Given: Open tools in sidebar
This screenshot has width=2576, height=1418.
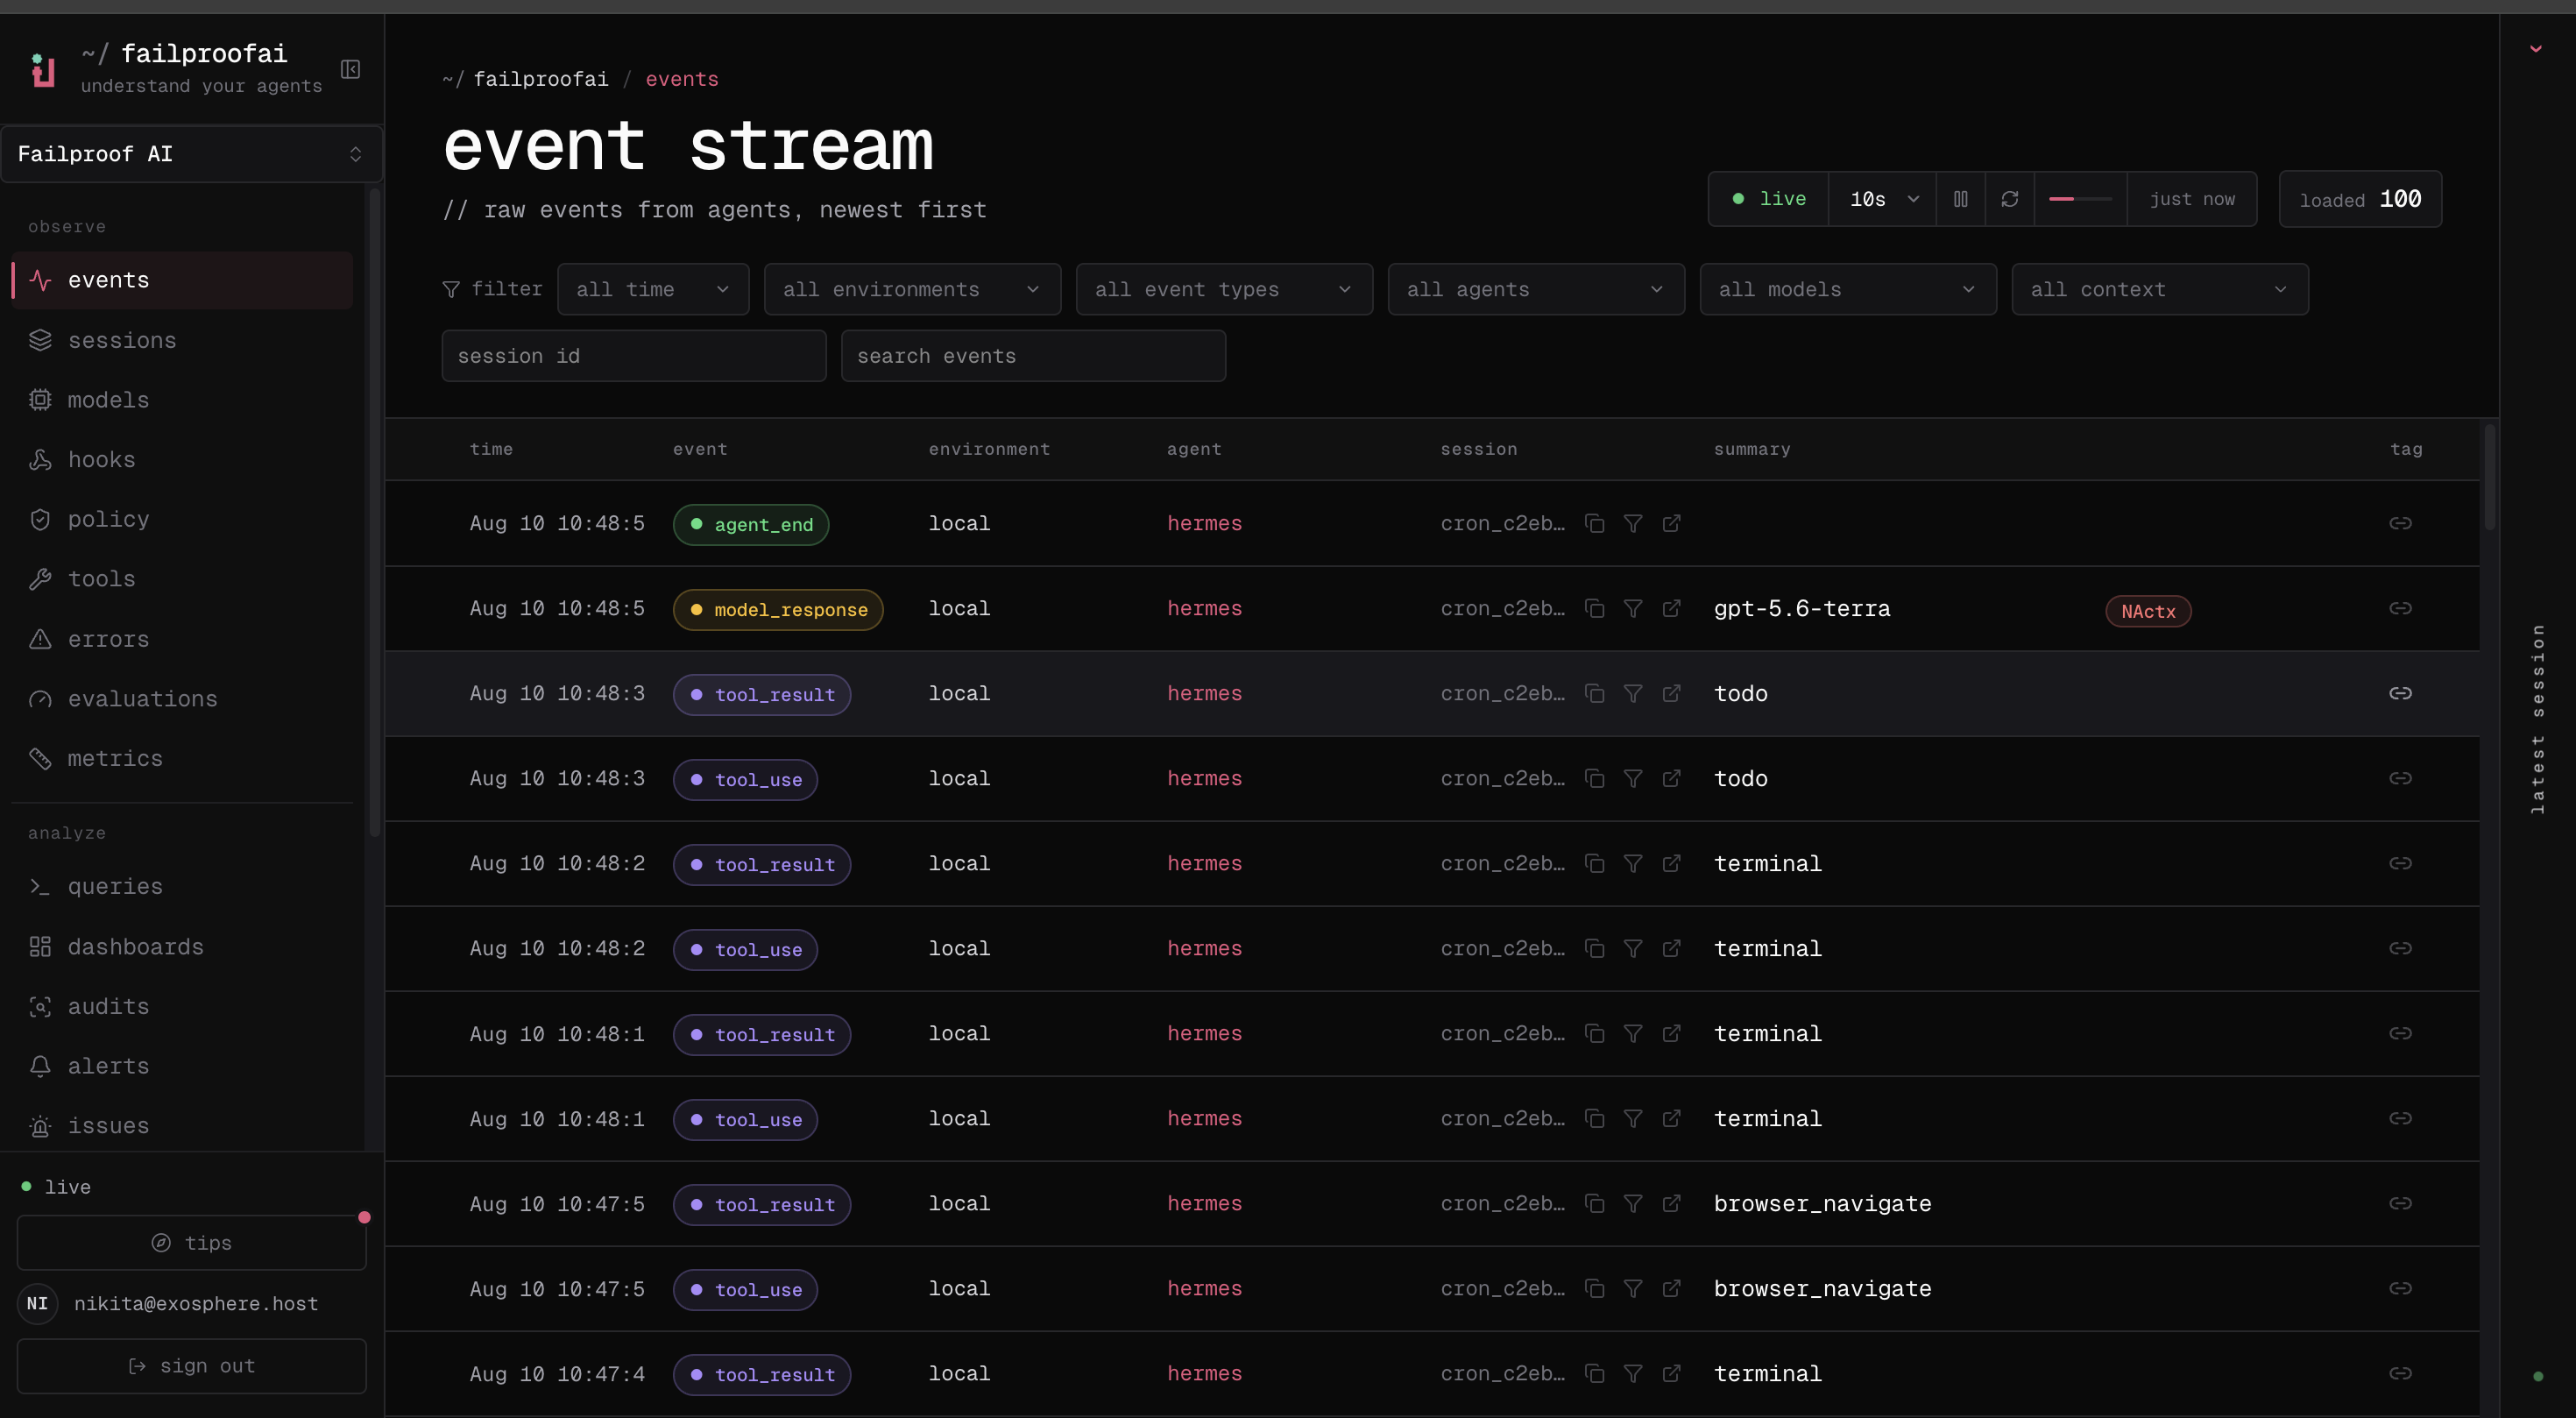Looking at the screenshot, I should point(182,579).
